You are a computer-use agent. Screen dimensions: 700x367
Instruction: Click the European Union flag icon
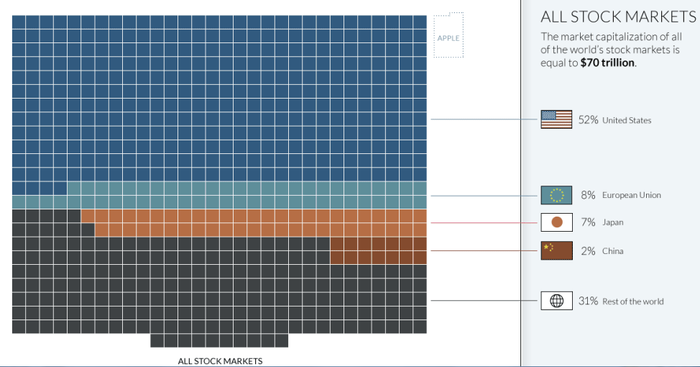556,195
